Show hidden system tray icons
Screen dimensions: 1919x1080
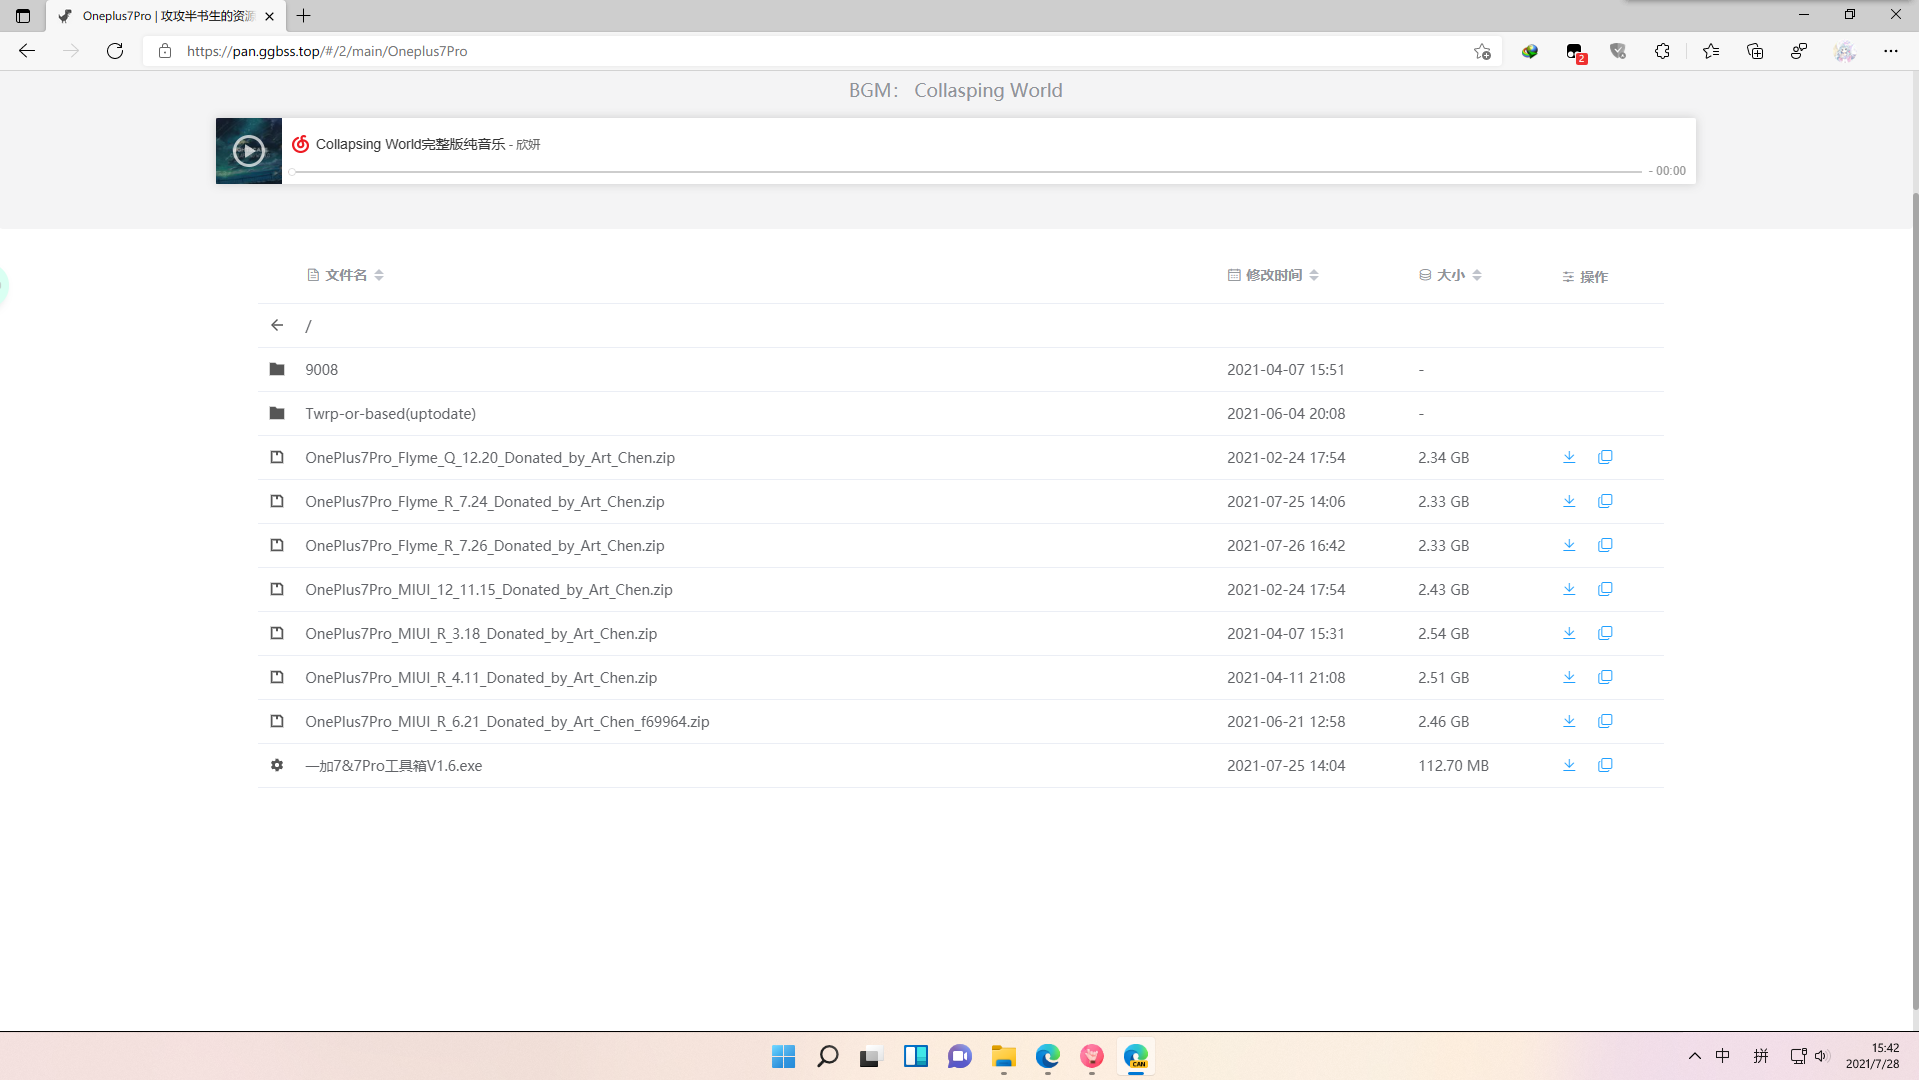[x=1694, y=1056]
